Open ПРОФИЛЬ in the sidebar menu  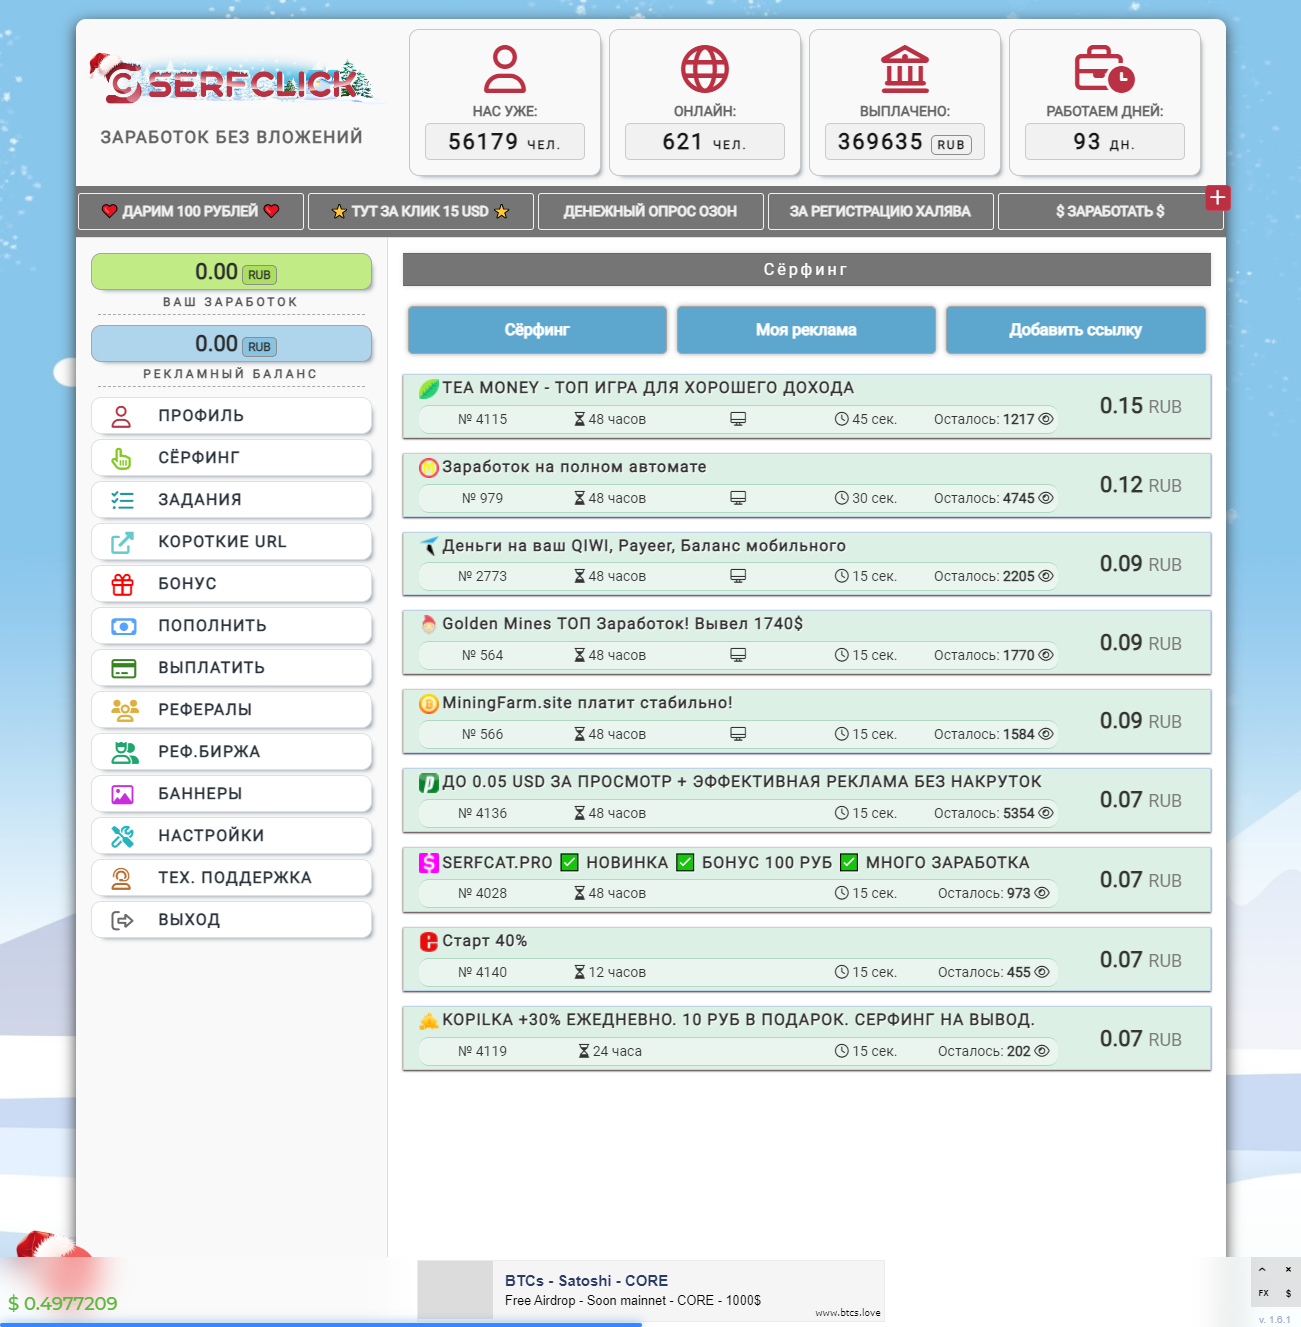click(x=232, y=416)
